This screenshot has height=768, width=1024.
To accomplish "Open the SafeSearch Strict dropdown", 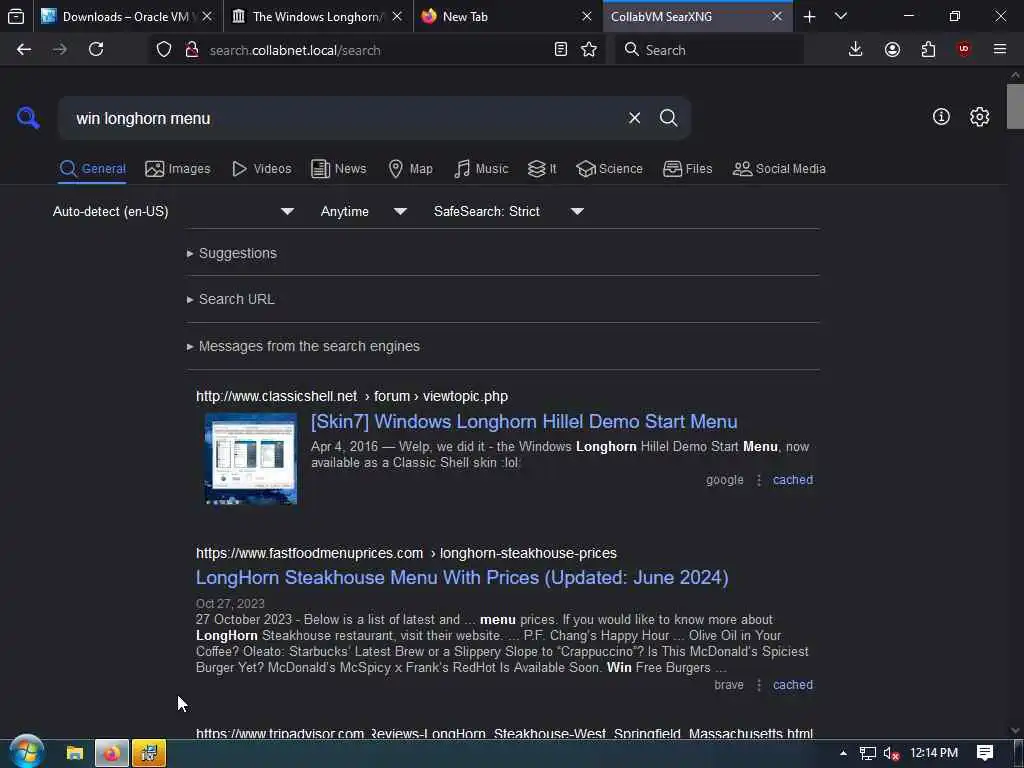I will (508, 212).
